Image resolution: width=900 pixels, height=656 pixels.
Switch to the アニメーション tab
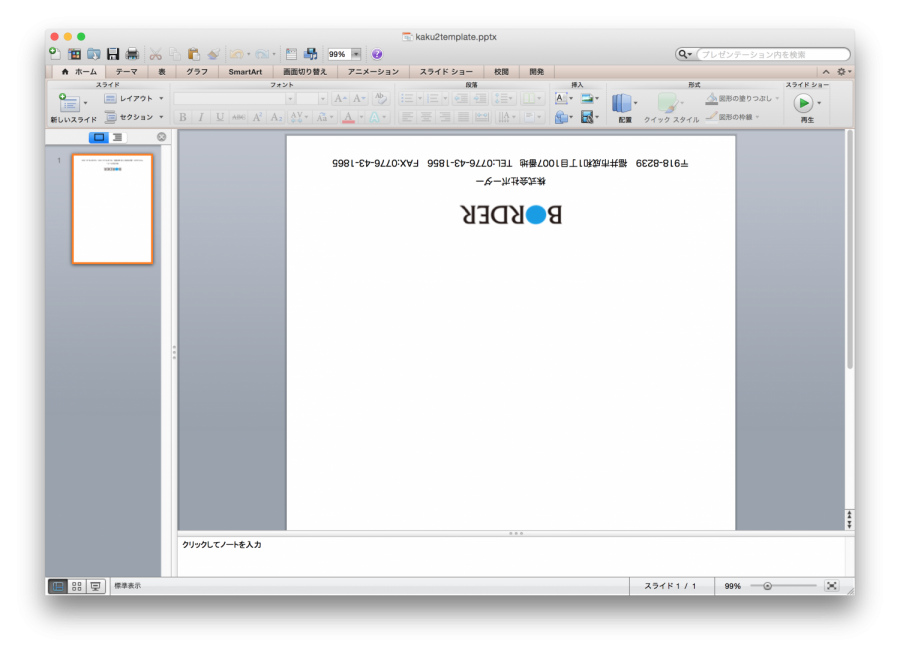click(373, 72)
